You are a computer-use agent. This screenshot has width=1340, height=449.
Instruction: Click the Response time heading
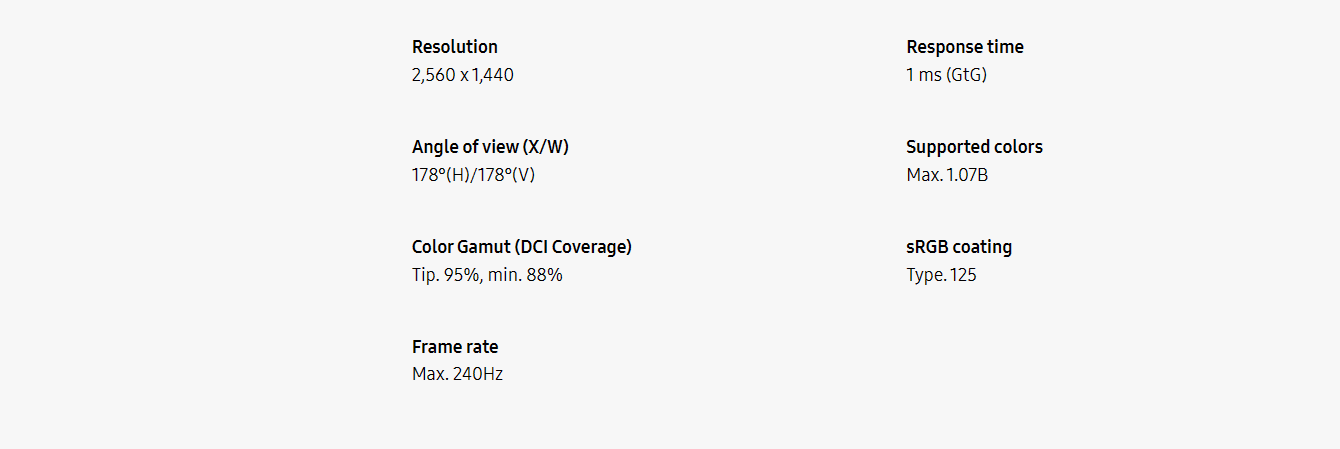click(x=964, y=47)
